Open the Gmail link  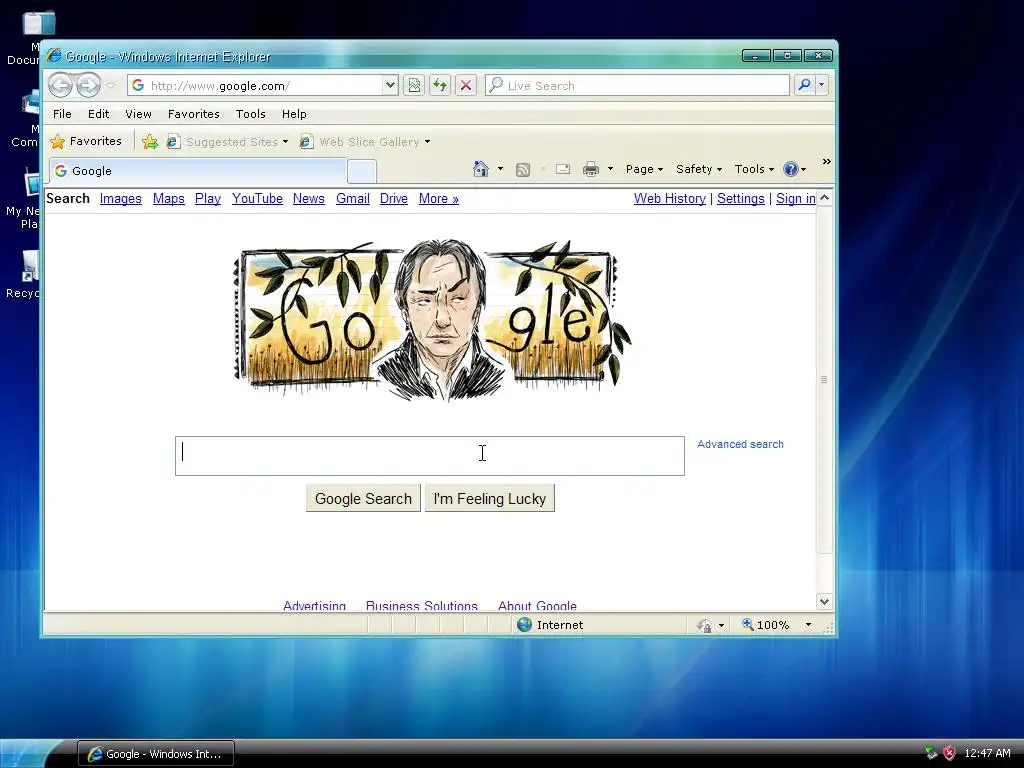(353, 199)
